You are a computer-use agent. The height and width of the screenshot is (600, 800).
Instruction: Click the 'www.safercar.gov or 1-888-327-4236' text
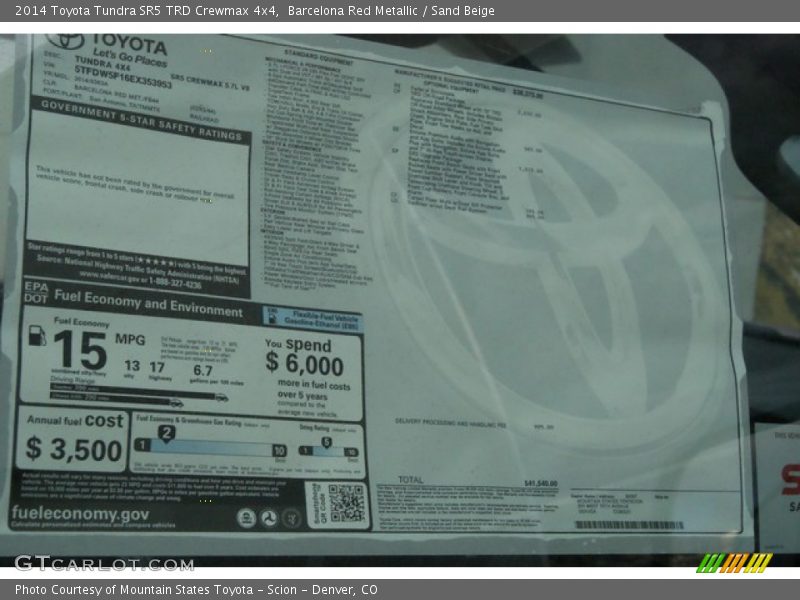(x=140, y=279)
